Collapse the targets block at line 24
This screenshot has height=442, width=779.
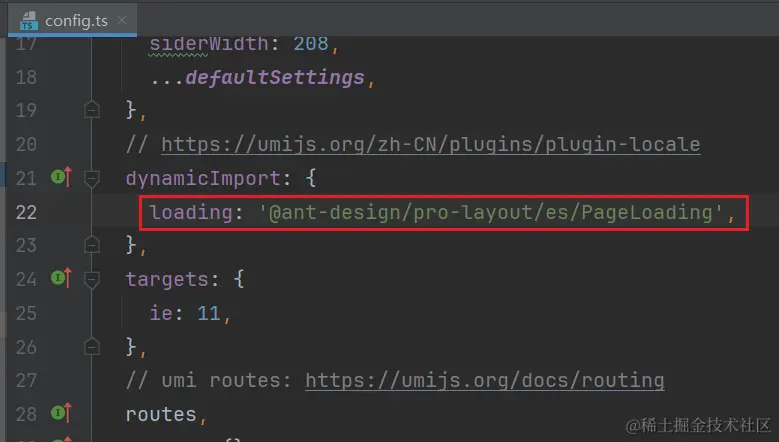coord(92,280)
